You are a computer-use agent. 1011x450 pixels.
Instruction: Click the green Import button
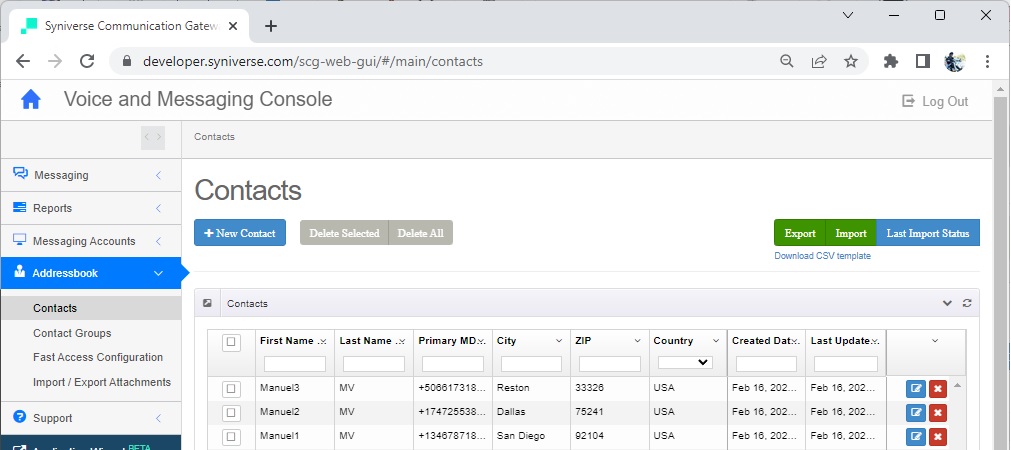click(850, 233)
